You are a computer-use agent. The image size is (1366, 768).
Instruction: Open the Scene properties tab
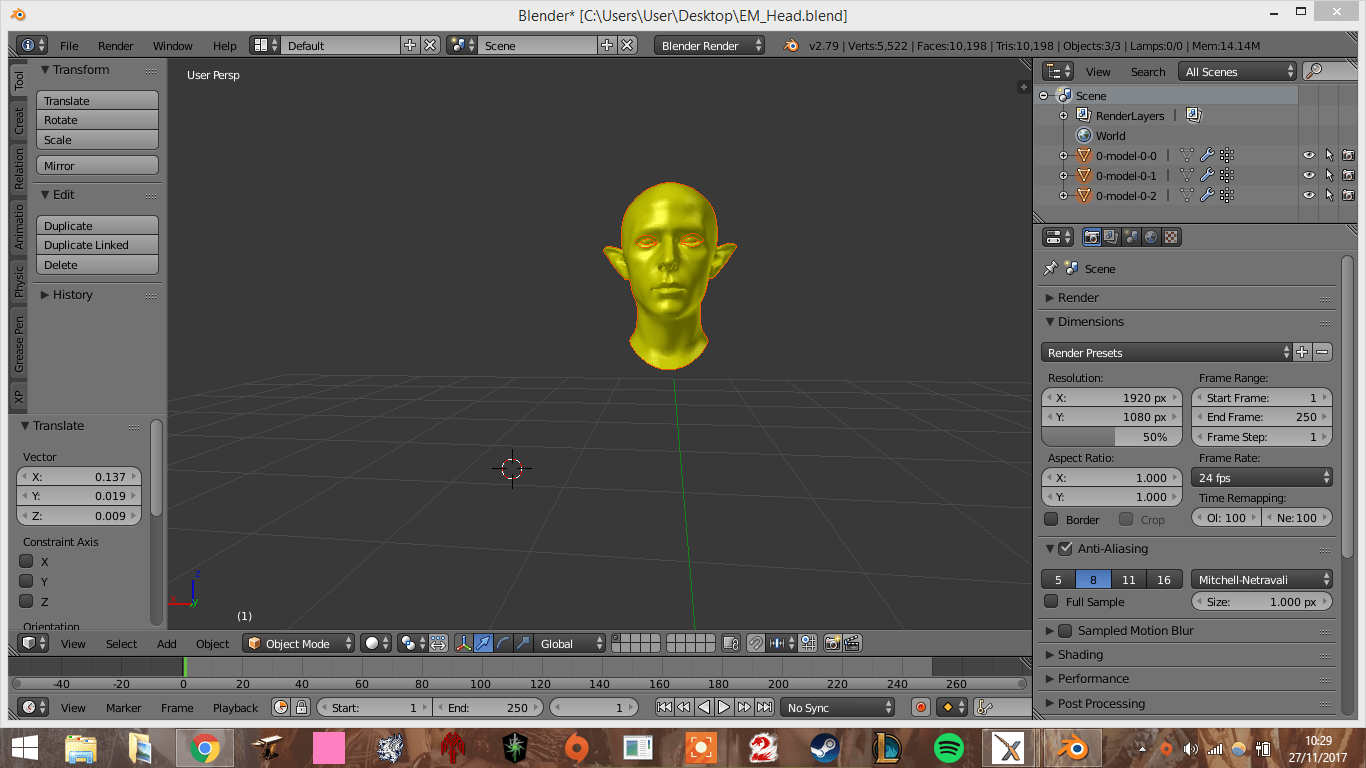[1130, 236]
